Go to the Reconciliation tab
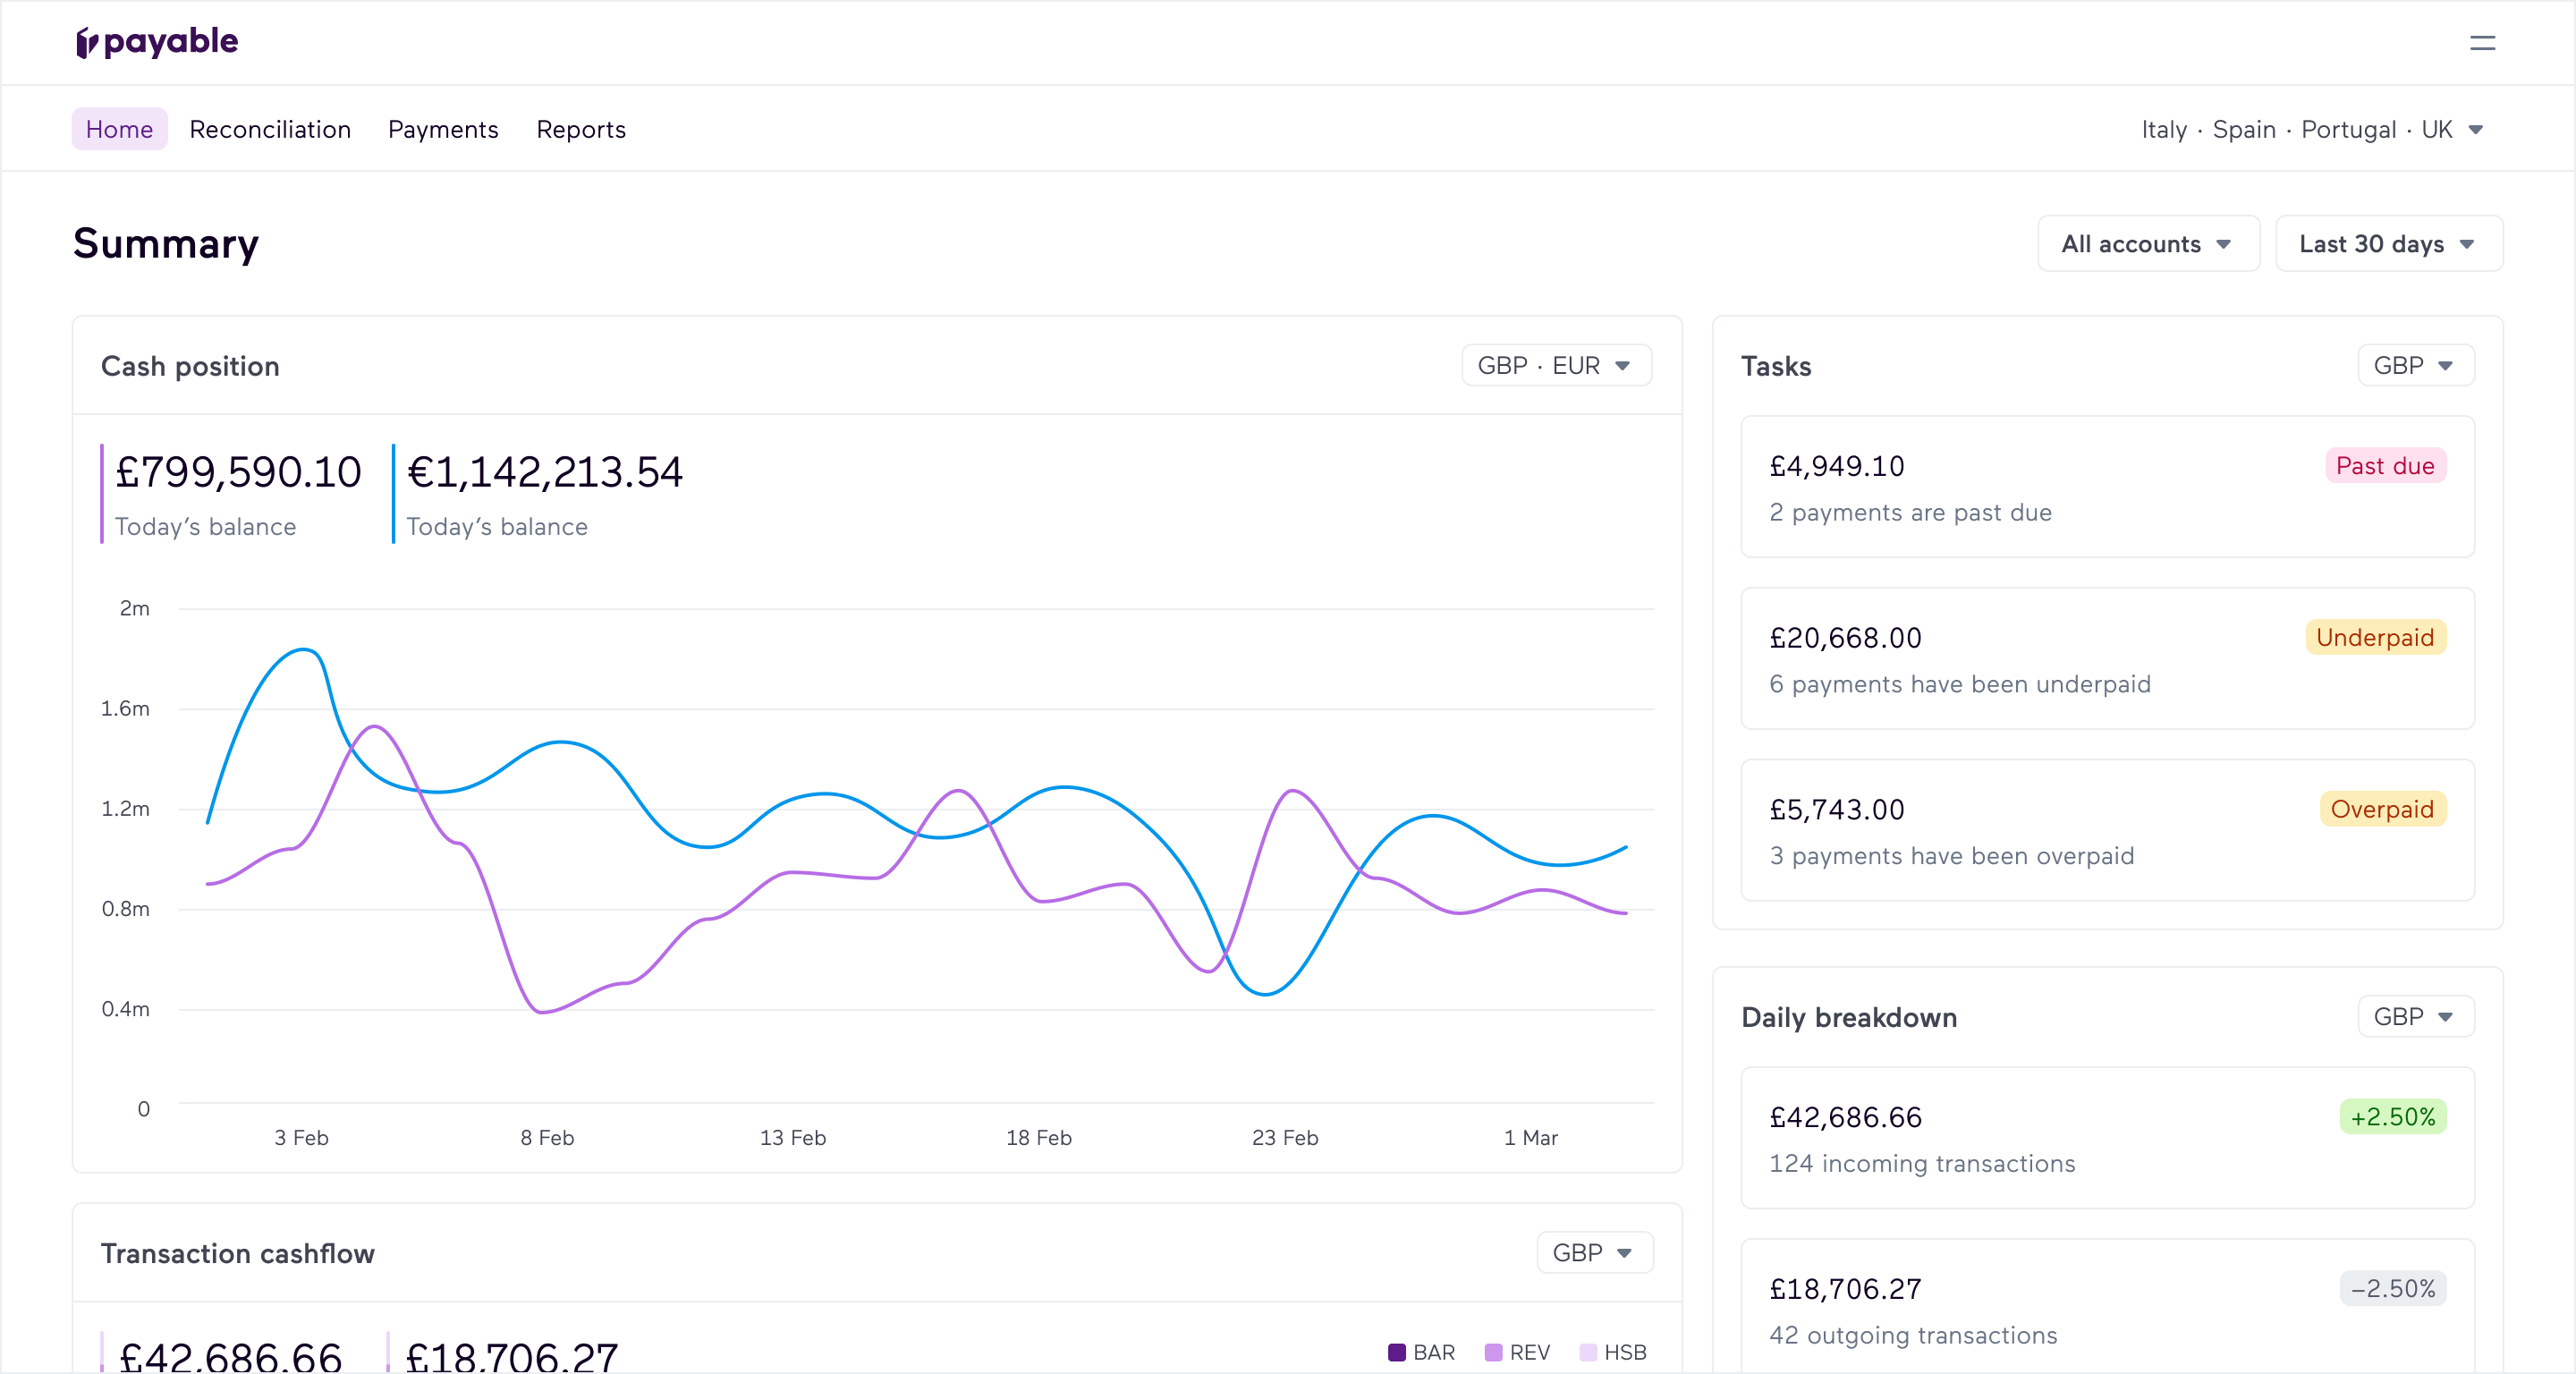2576x1374 pixels. (x=270, y=130)
